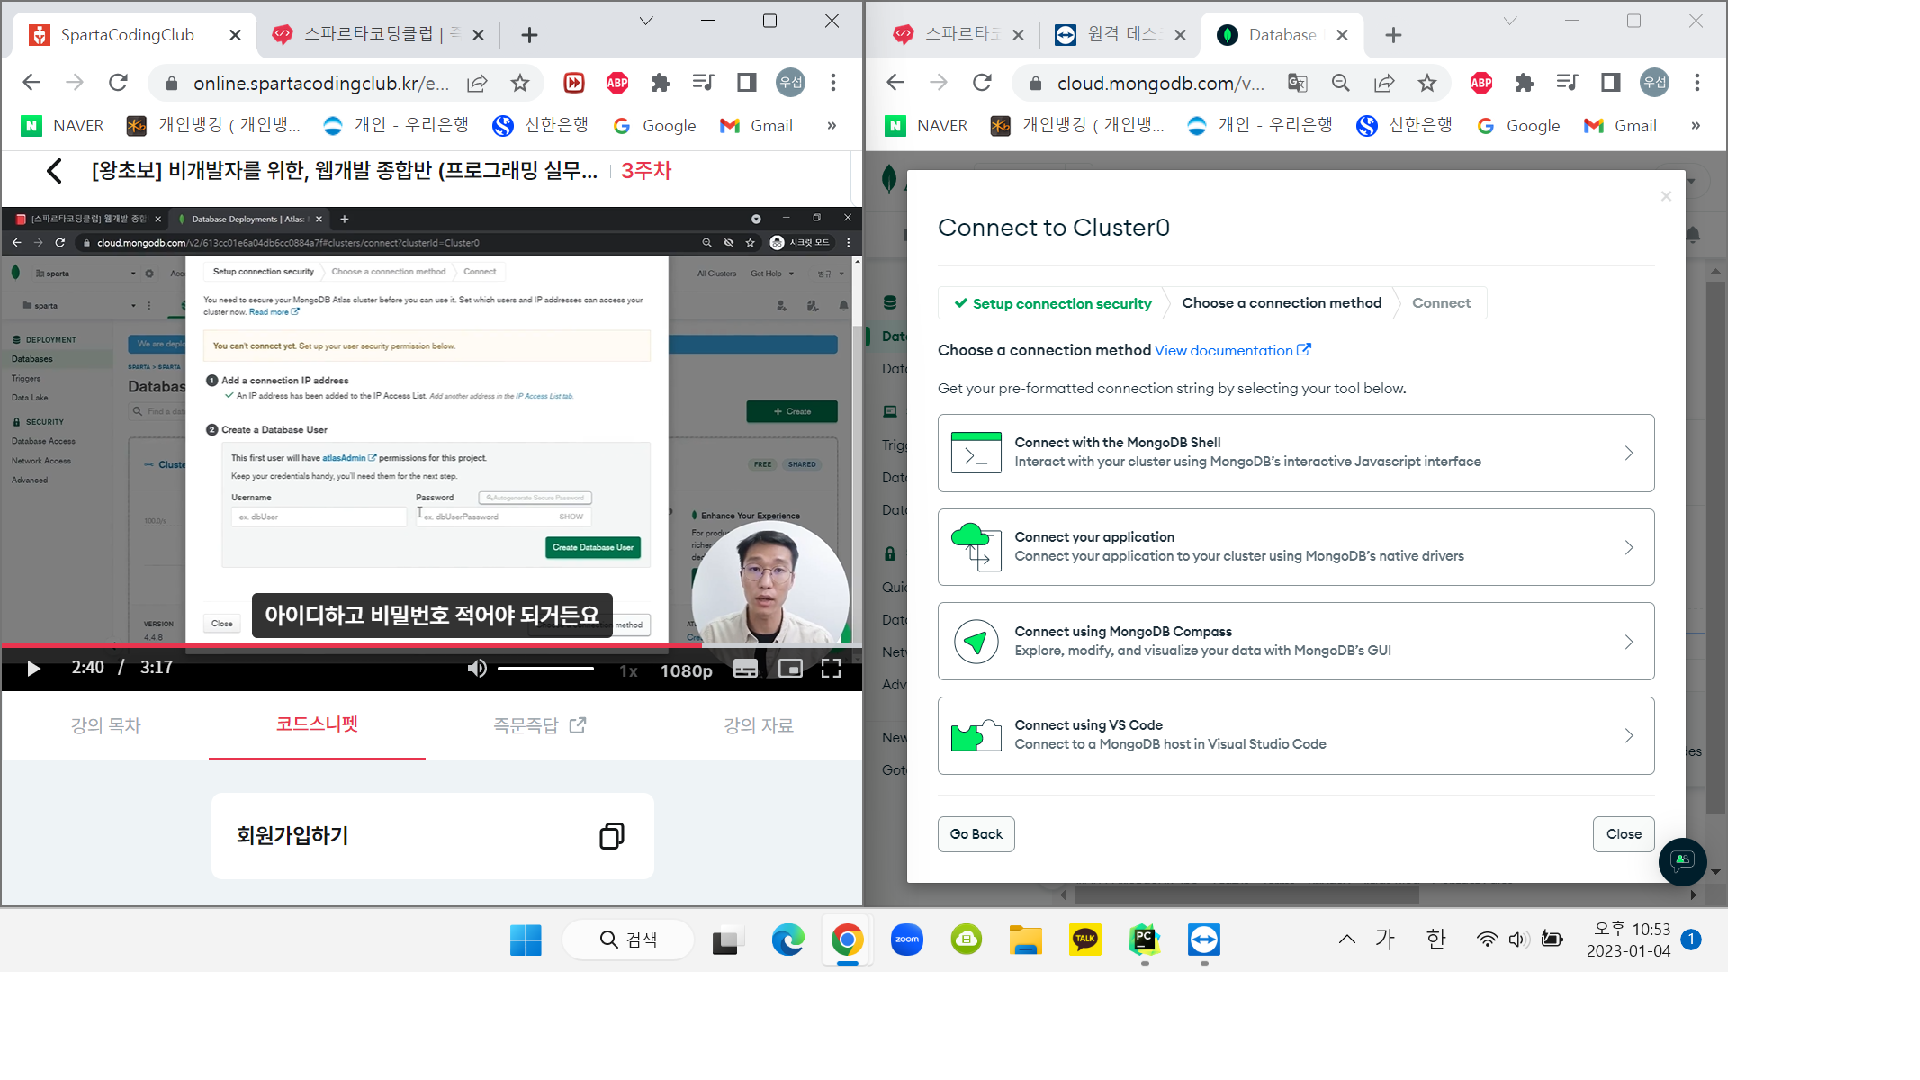1920x1080 pixels.
Task: Open the 강의 목차 tab
Action: pyautogui.click(x=106, y=725)
